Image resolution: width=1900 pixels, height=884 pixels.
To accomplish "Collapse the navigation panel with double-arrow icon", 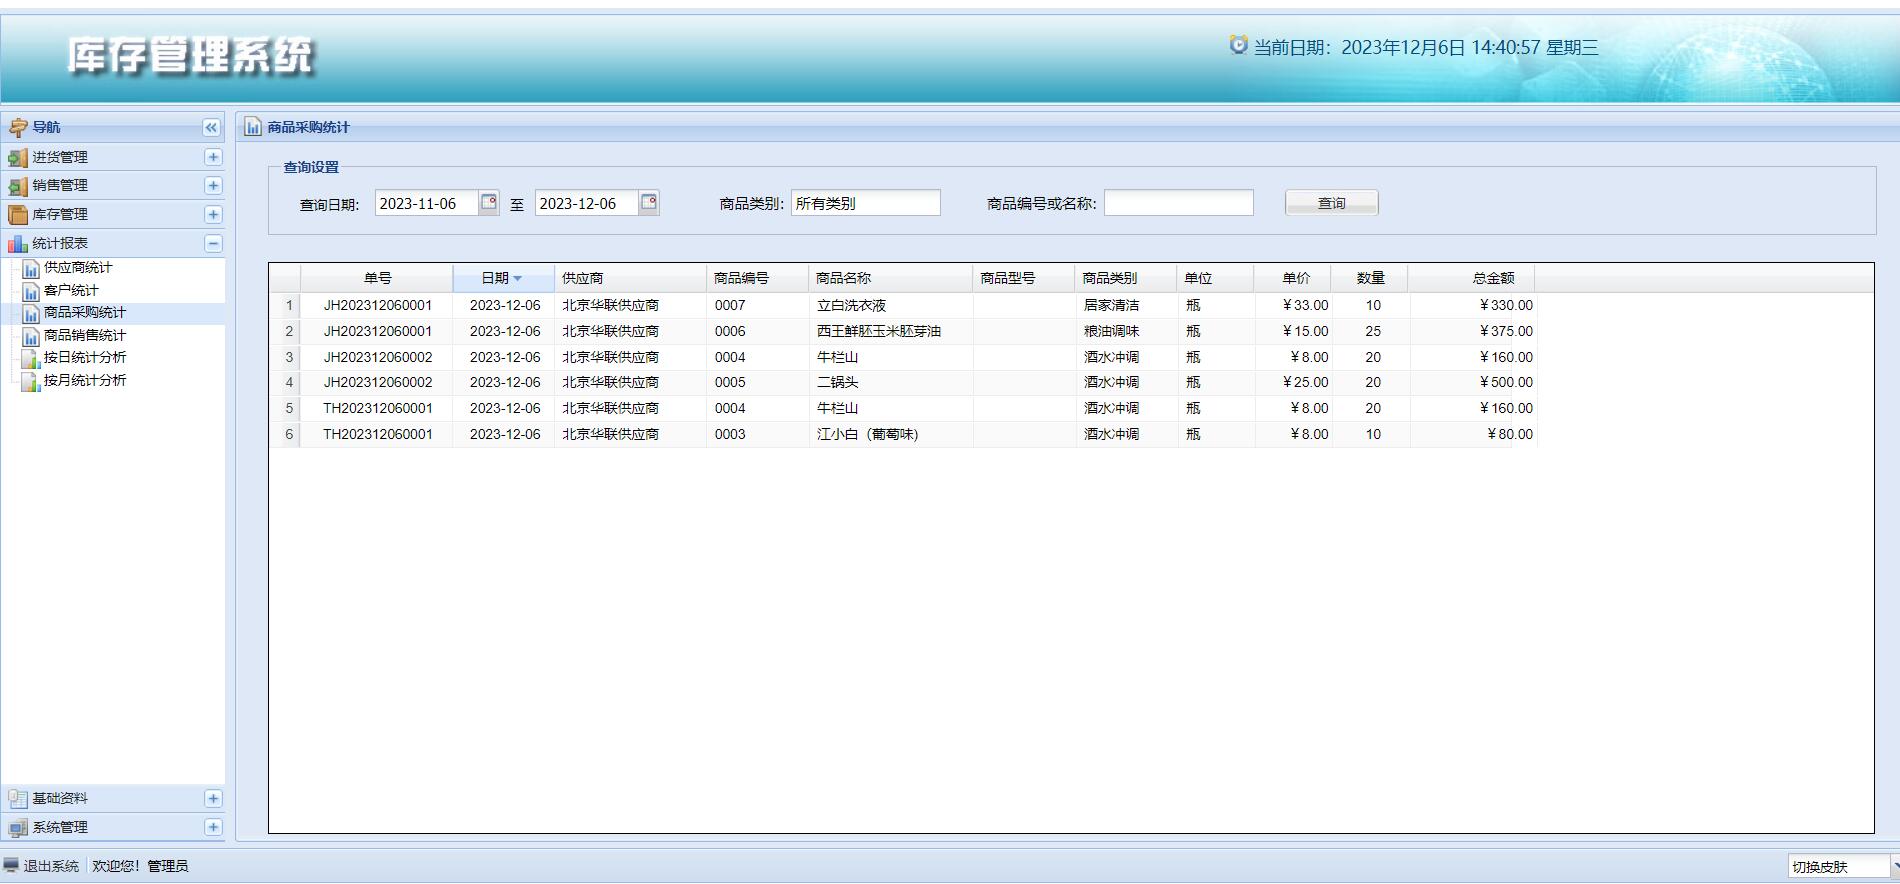I will (x=211, y=127).
